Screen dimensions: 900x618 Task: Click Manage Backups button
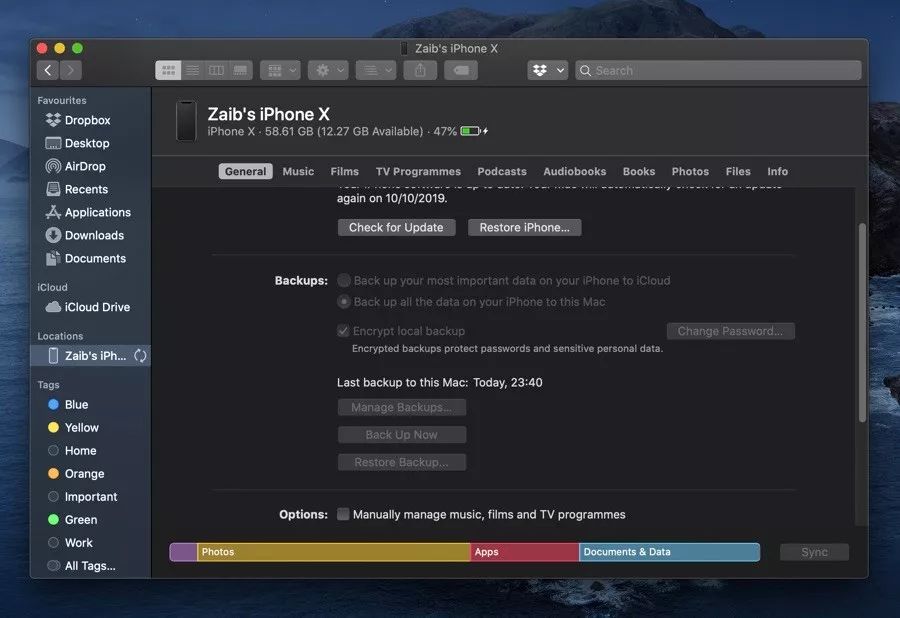click(401, 407)
